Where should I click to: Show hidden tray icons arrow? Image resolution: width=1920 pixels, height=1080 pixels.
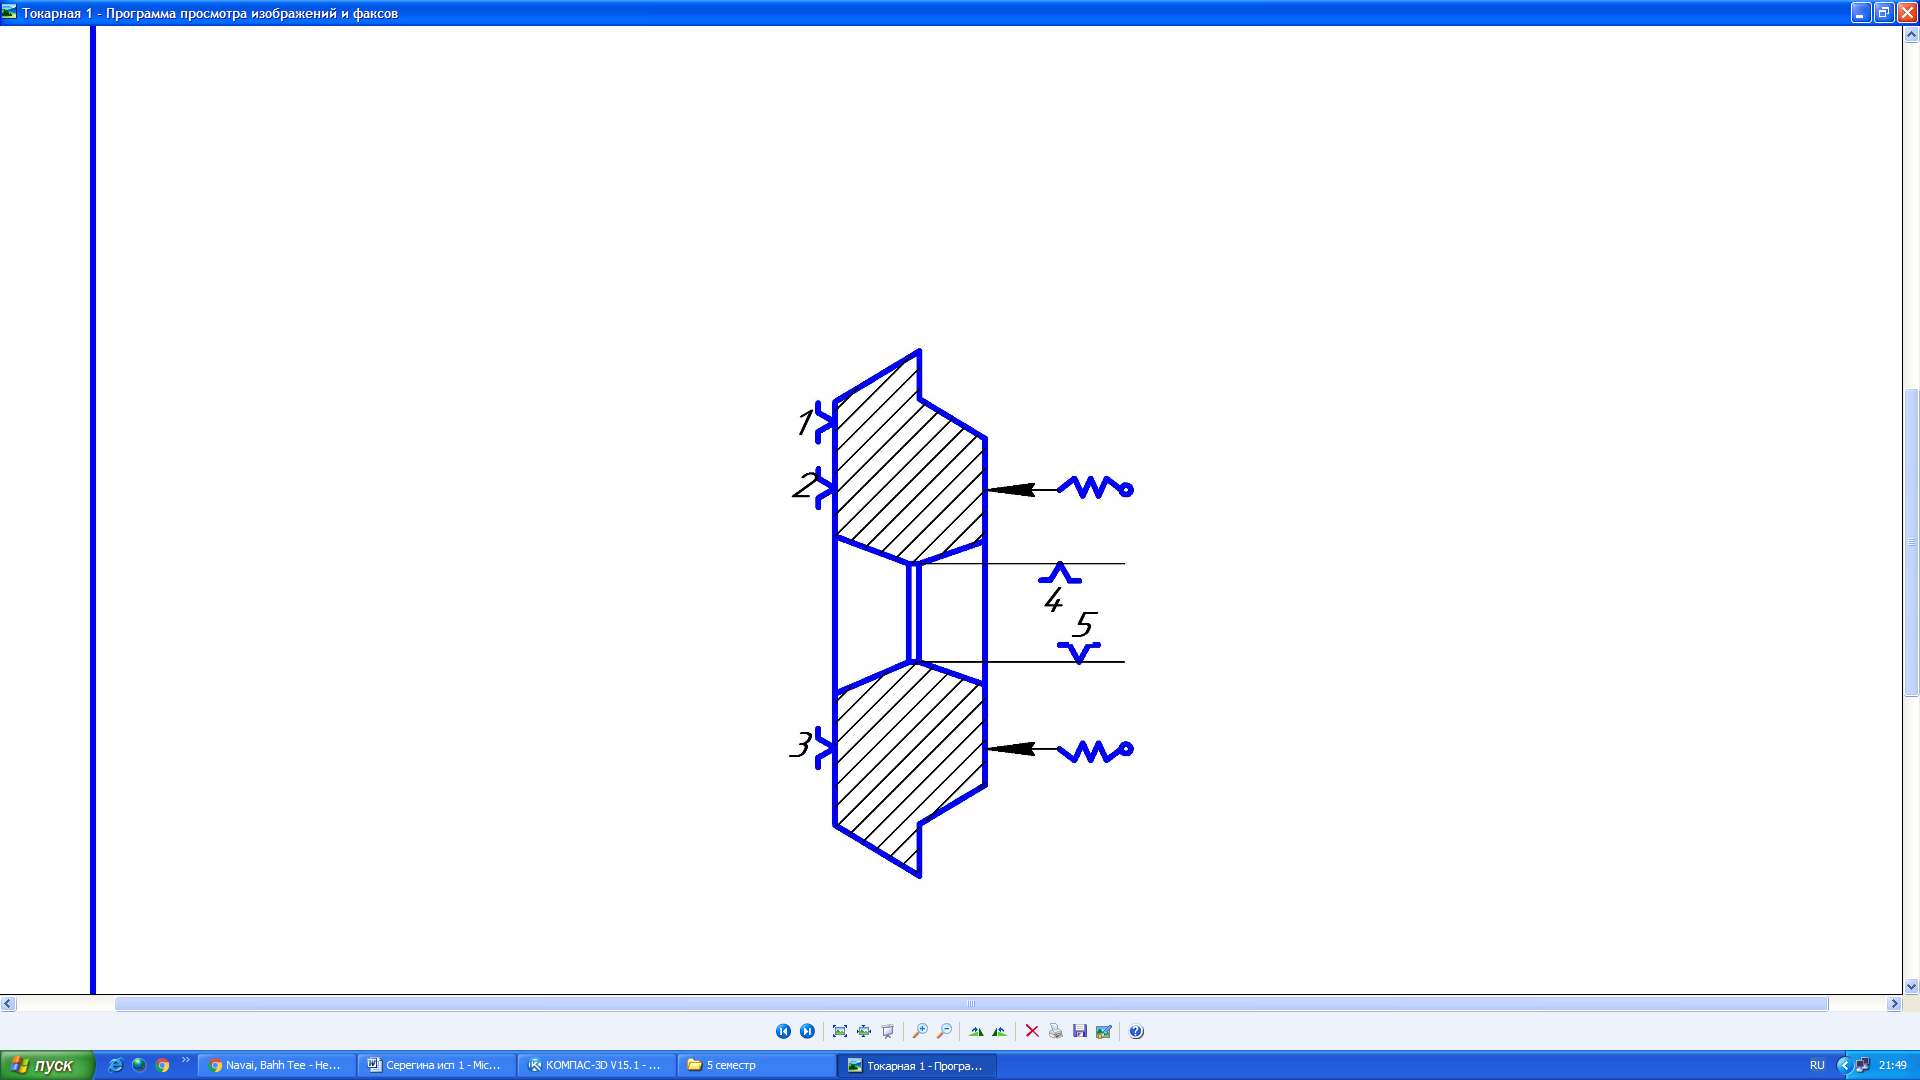coord(1844,1065)
